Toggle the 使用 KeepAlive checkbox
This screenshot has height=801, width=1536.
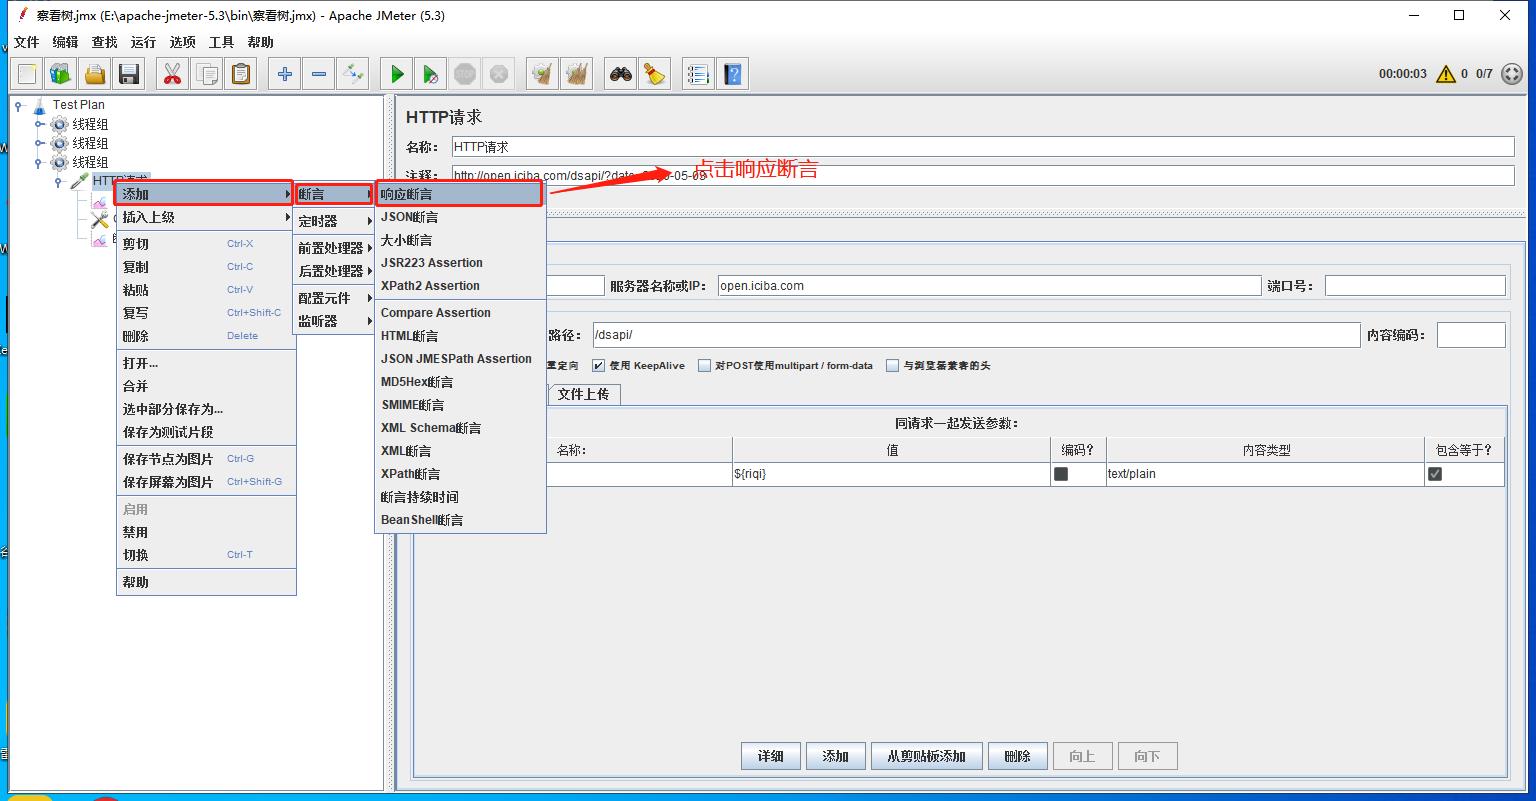point(598,366)
